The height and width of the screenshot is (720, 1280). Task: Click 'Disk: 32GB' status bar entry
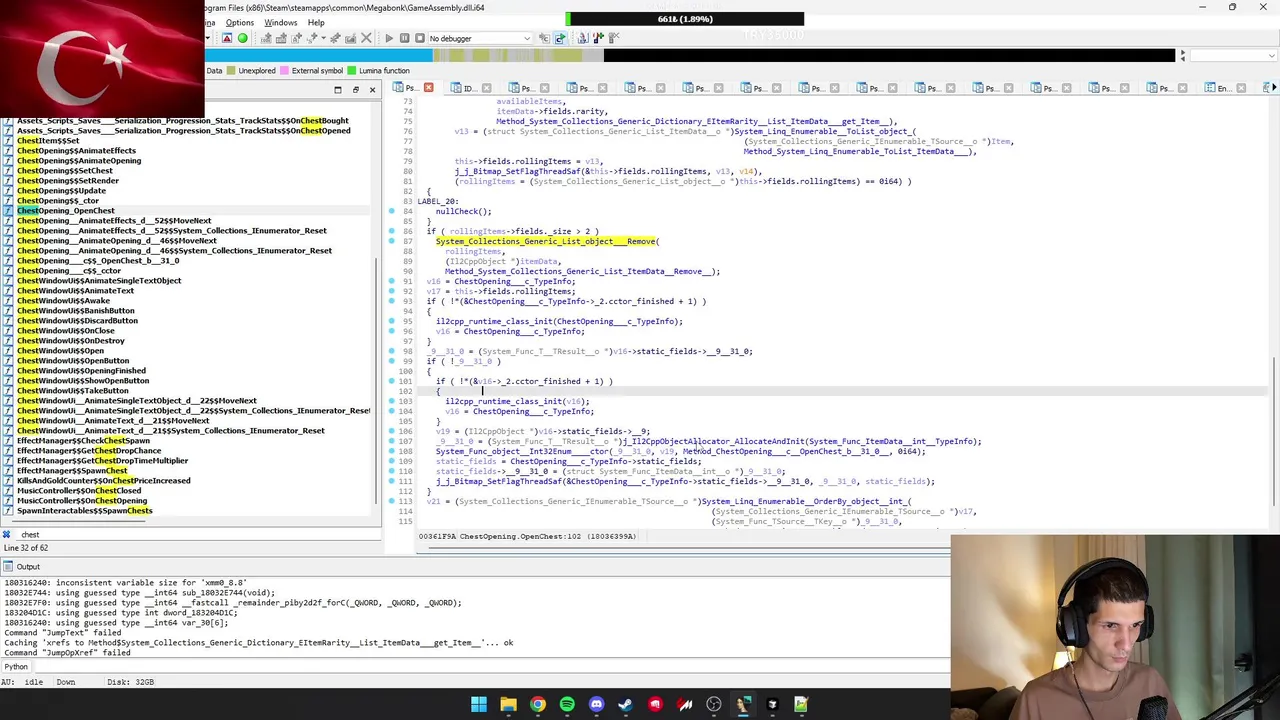[x=130, y=682]
